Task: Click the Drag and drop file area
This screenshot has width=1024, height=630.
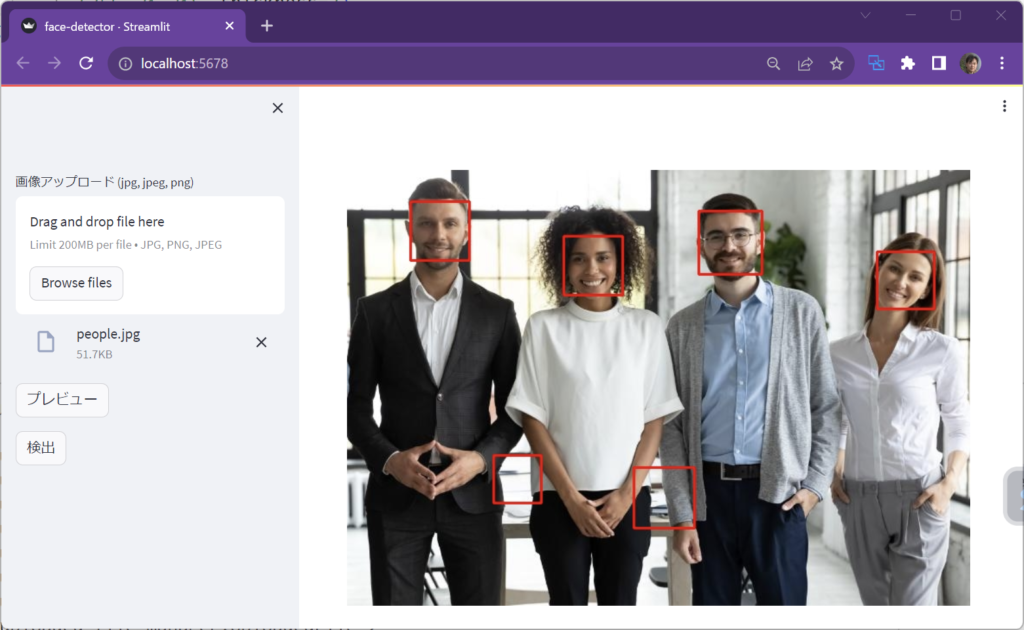Action: [150, 255]
